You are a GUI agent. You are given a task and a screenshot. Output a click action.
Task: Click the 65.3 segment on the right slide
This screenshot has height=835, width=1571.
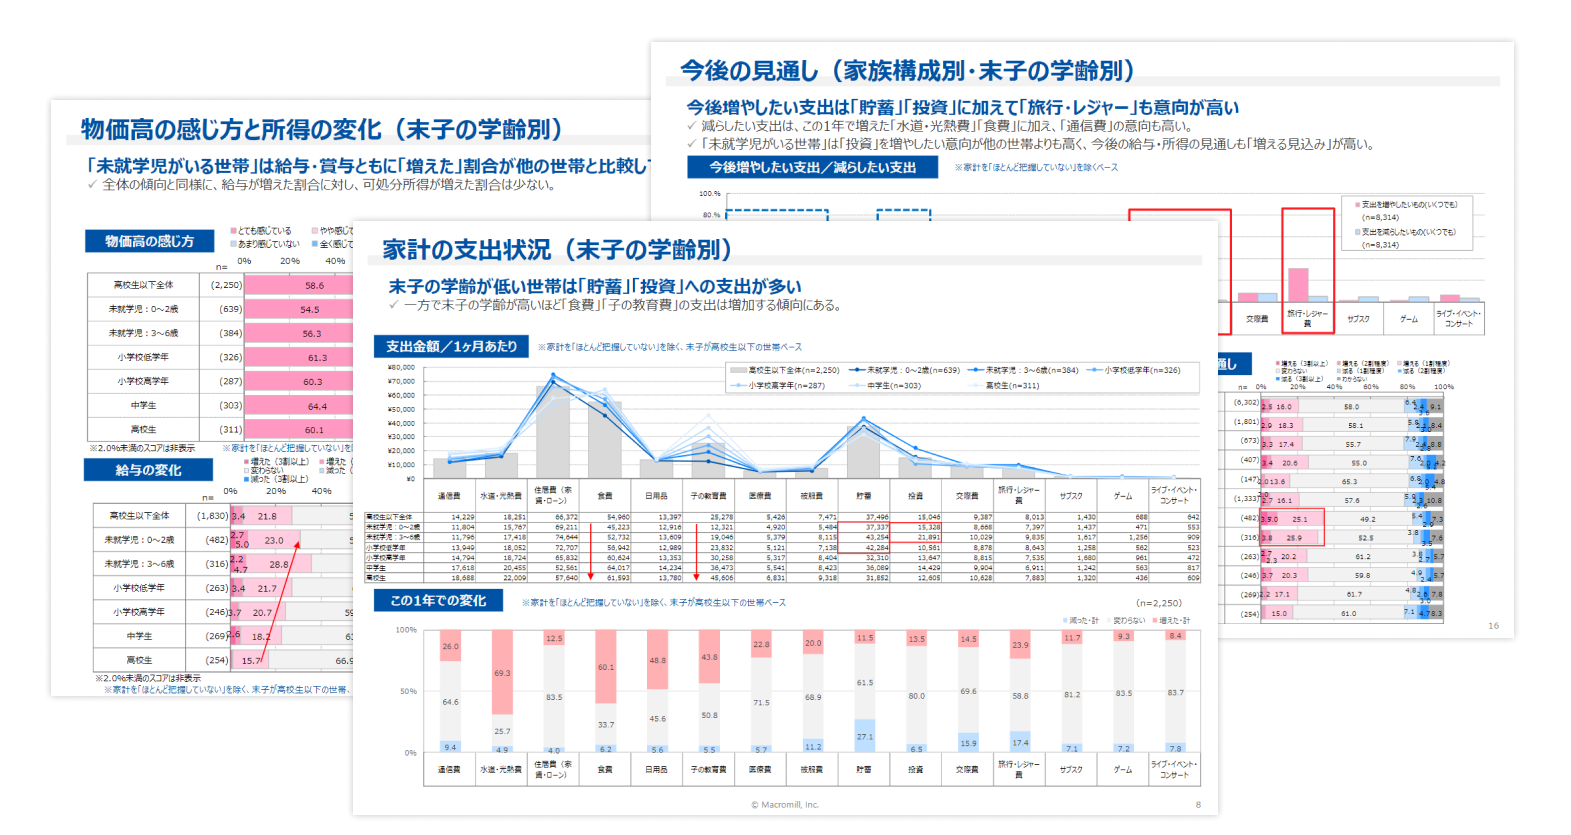coord(1349,481)
